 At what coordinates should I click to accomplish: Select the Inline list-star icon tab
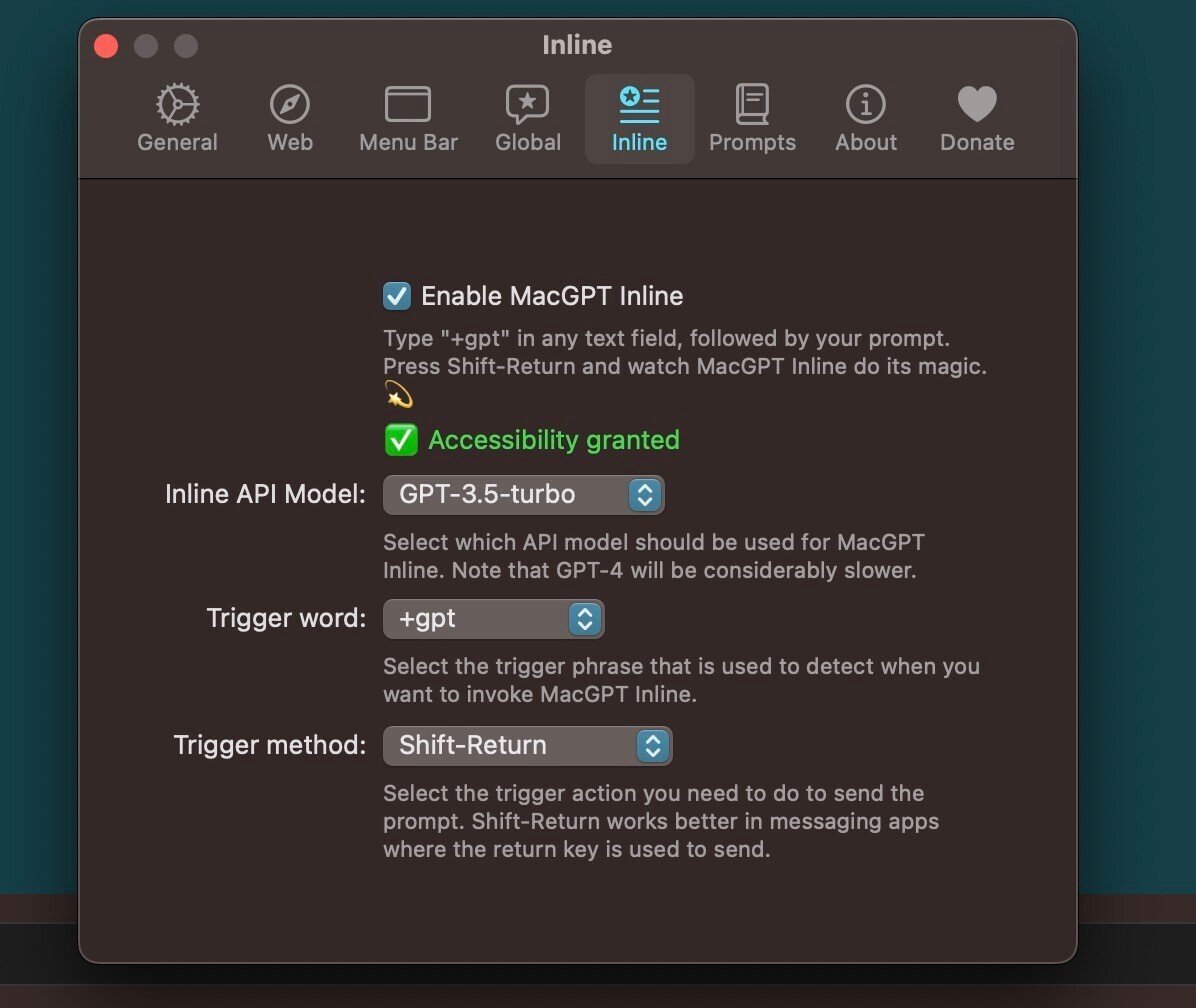(639, 104)
